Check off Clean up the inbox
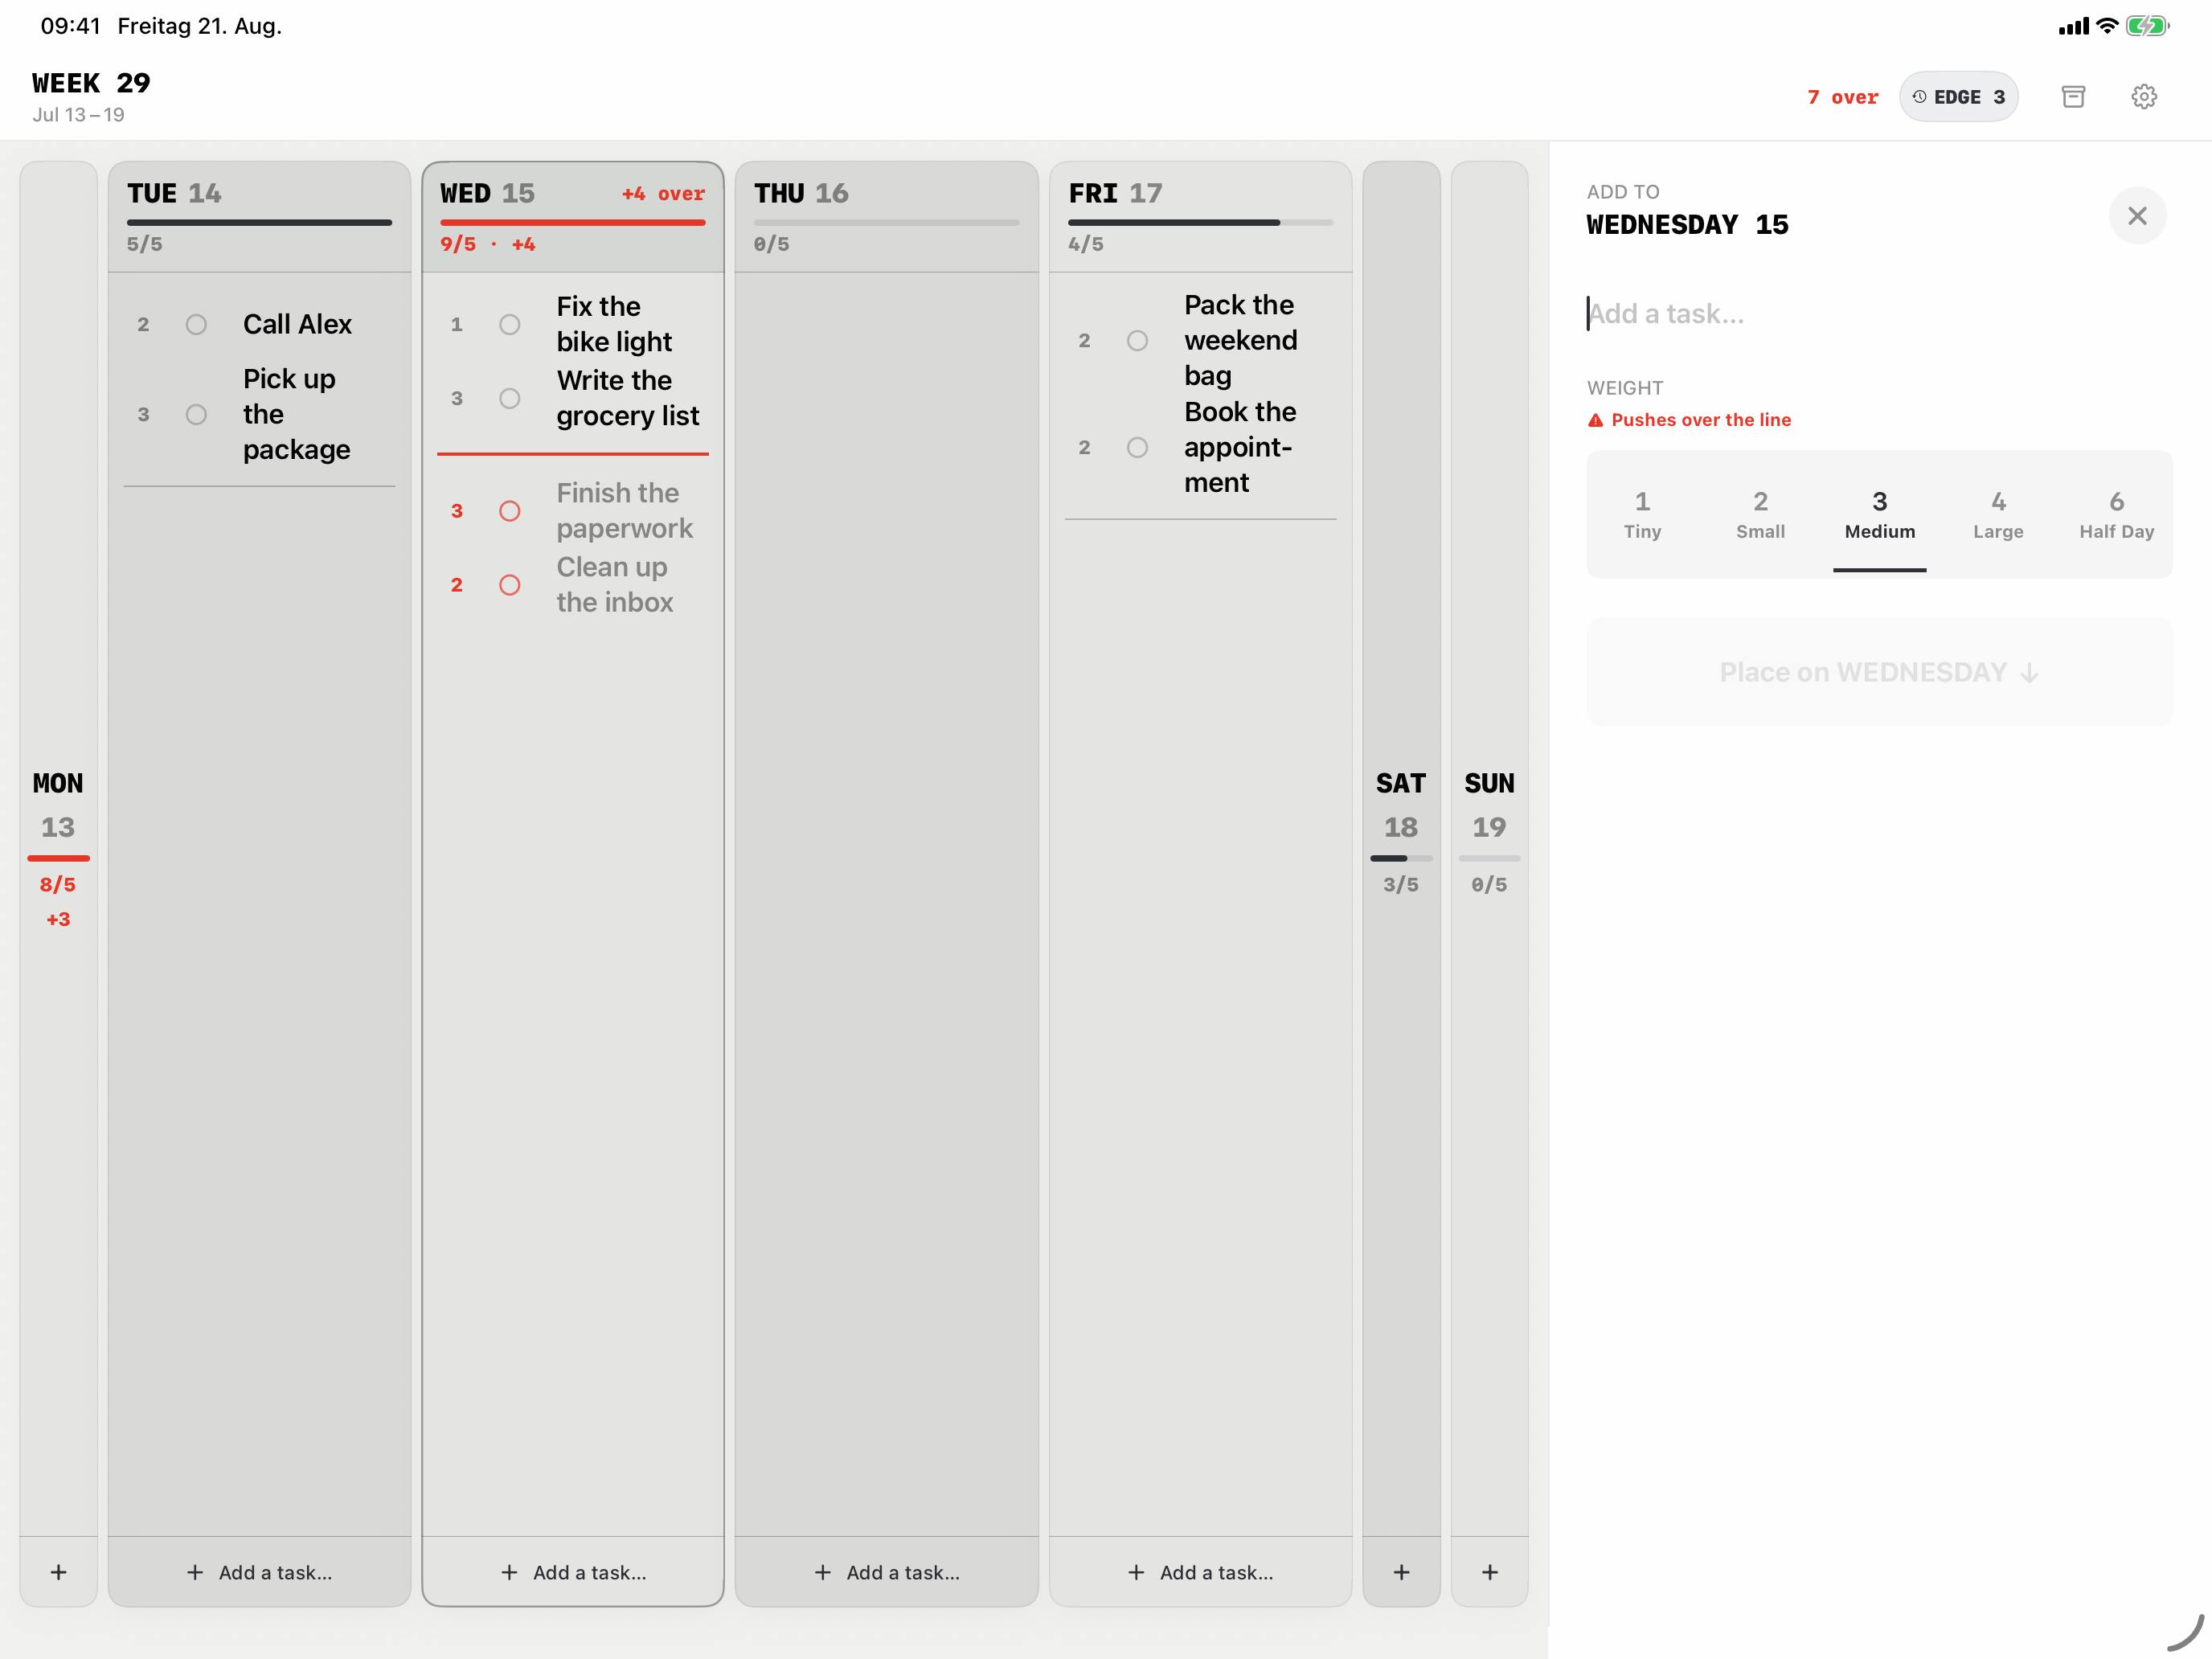This screenshot has height=1659, width=2212. tap(509, 585)
